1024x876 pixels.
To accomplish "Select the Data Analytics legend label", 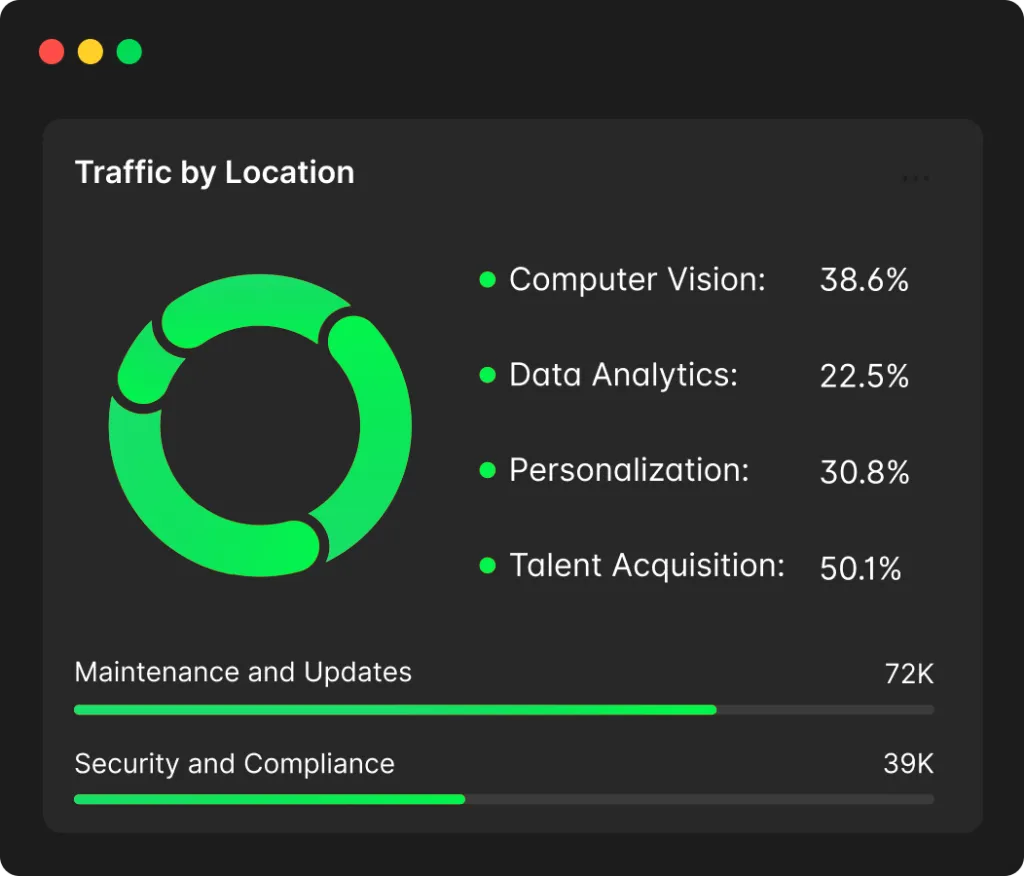I will click(623, 375).
